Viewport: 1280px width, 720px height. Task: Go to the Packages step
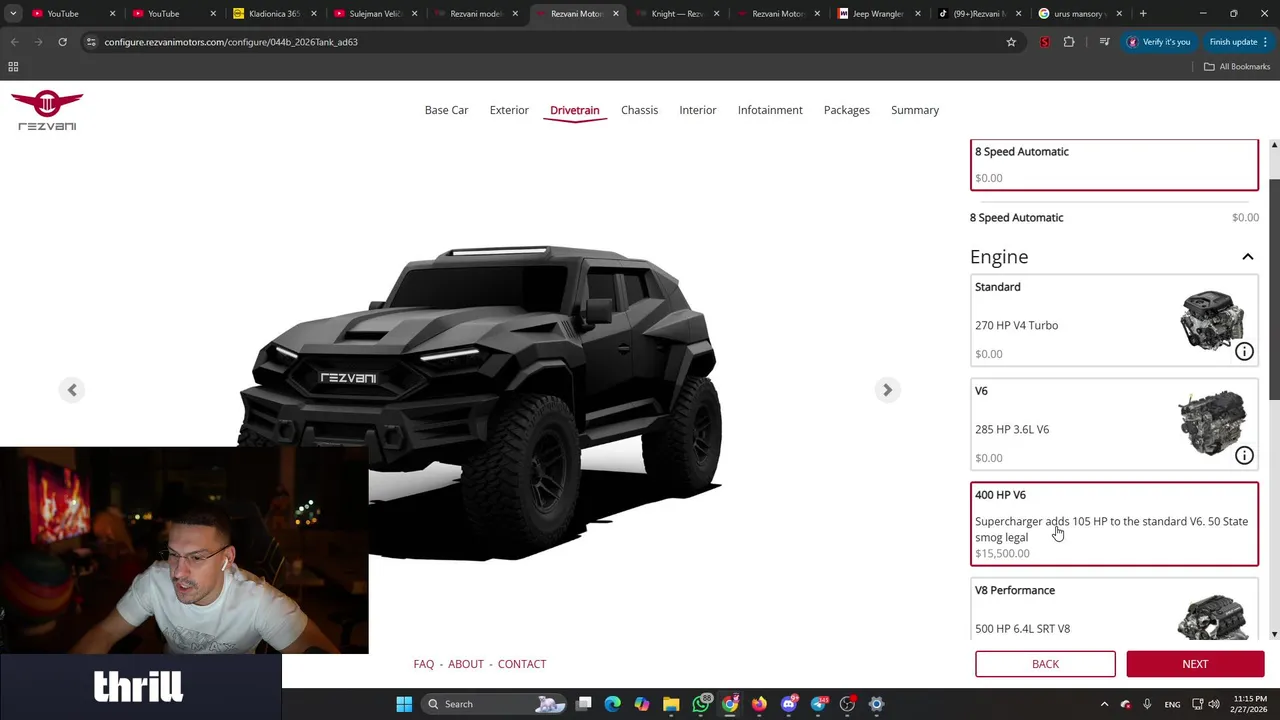(x=847, y=110)
